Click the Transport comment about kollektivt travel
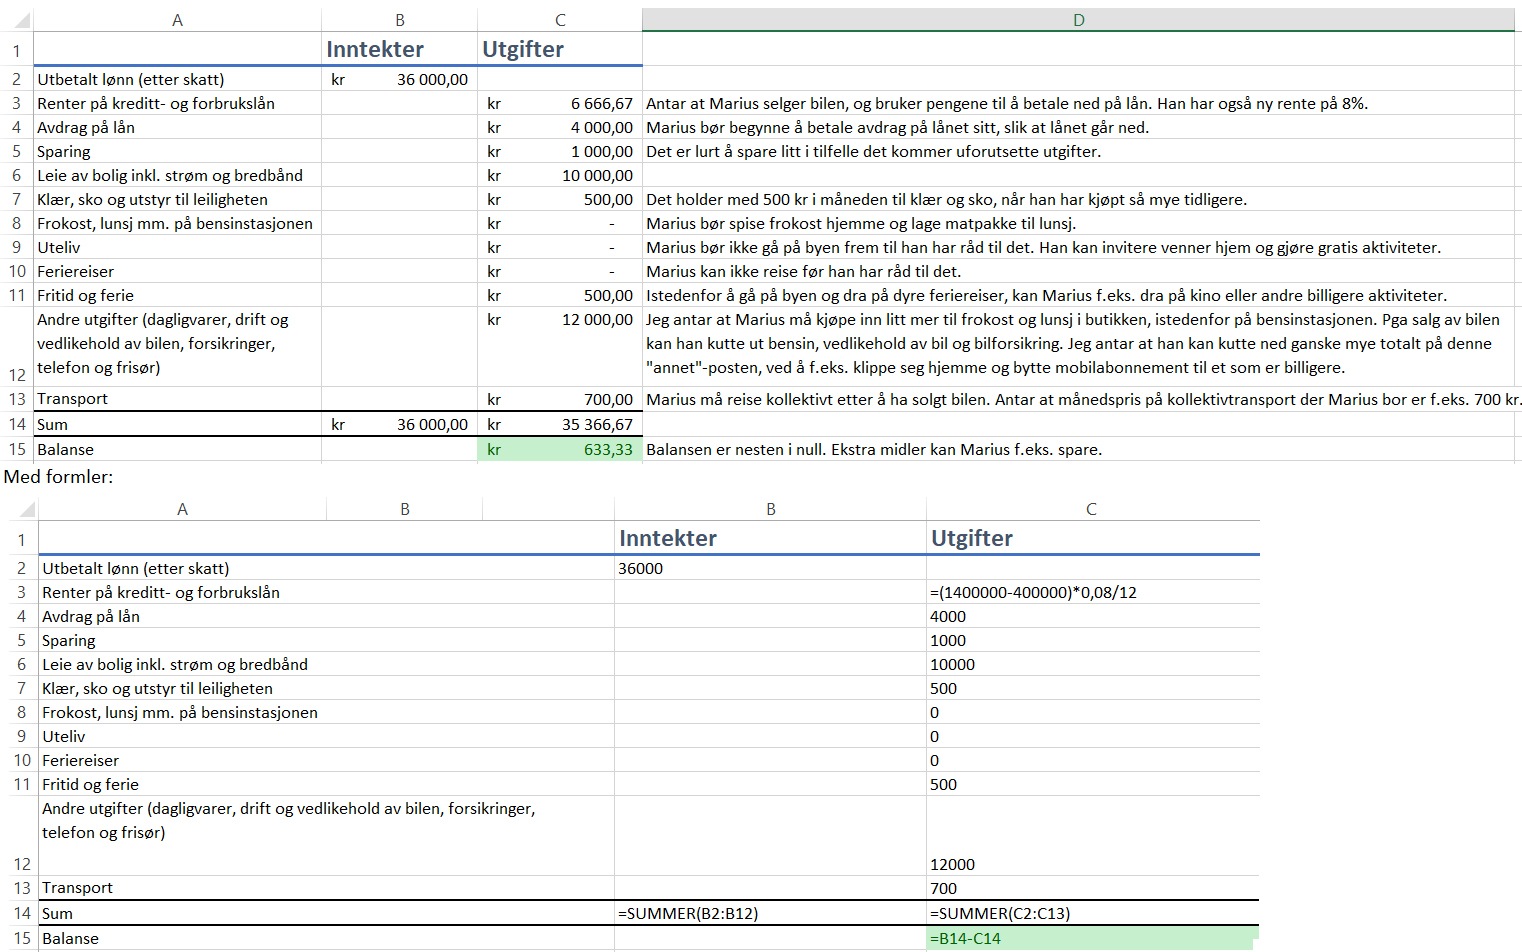This screenshot has height=952, width=1522. [1083, 399]
